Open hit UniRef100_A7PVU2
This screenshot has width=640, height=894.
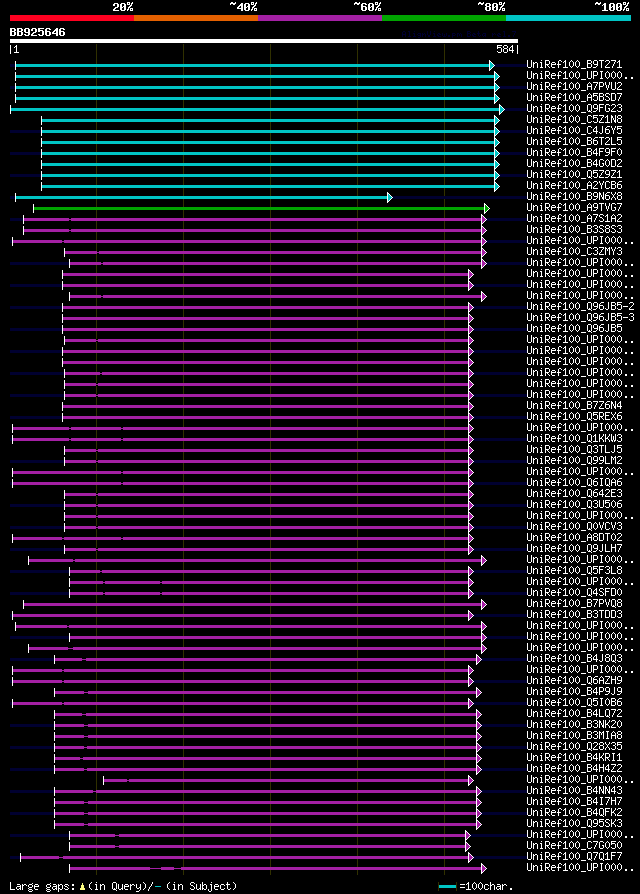click(574, 87)
